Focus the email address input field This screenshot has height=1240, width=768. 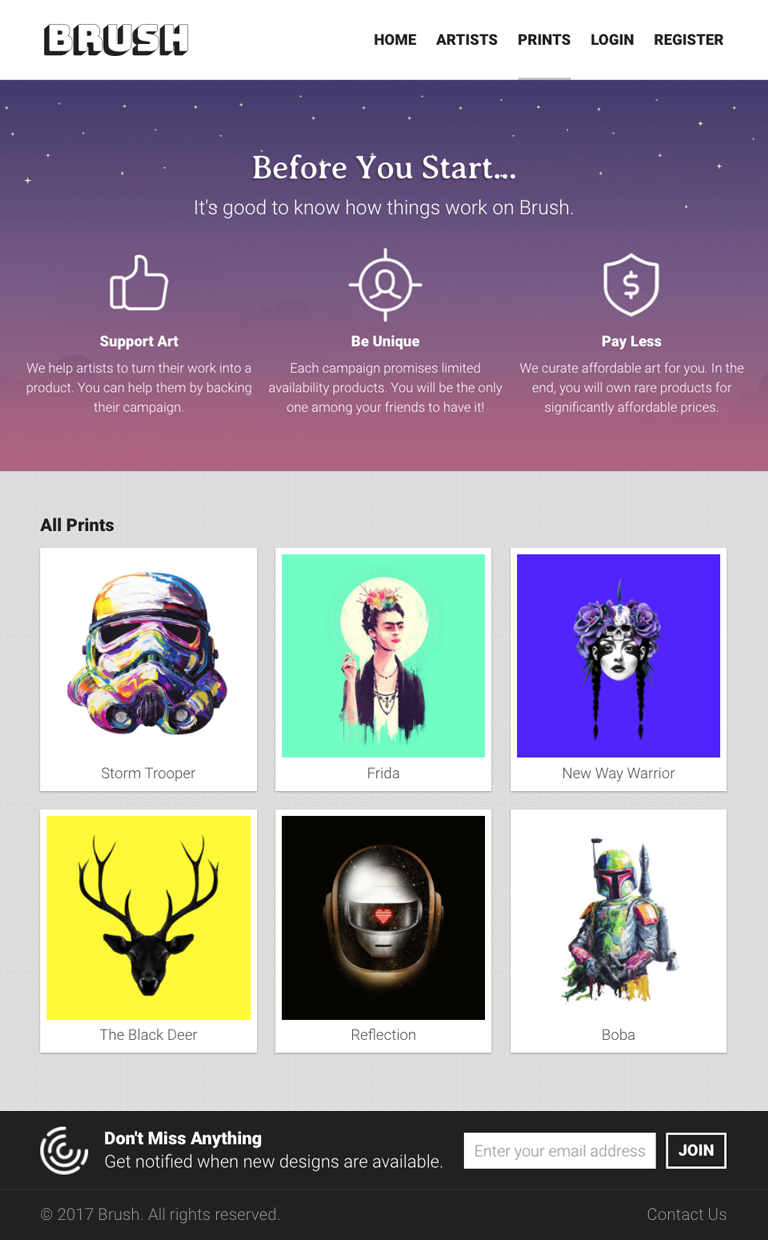click(560, 1151)
